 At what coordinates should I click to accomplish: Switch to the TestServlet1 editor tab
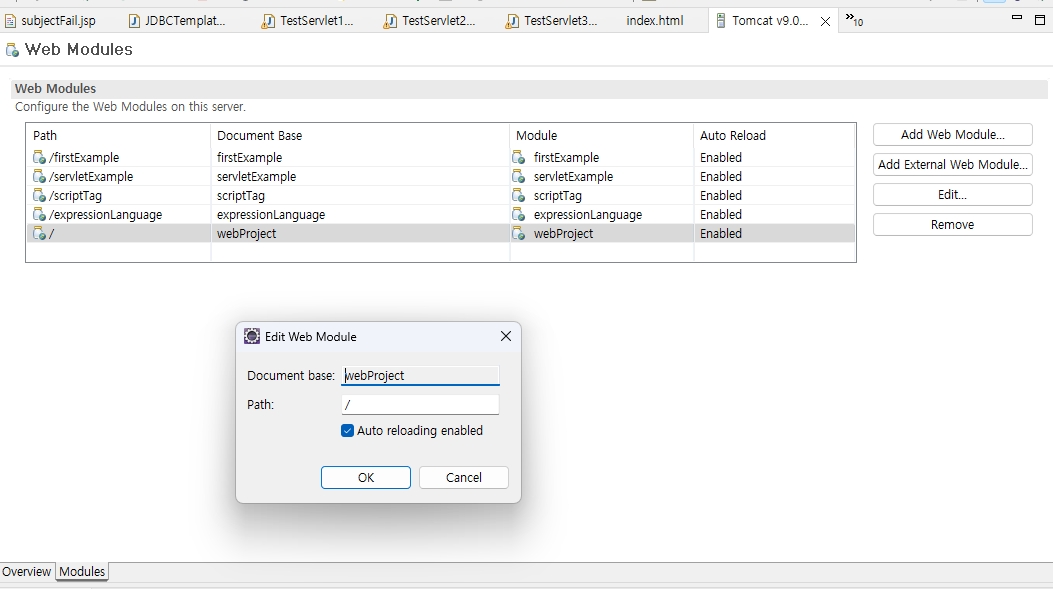pos(308,21)
